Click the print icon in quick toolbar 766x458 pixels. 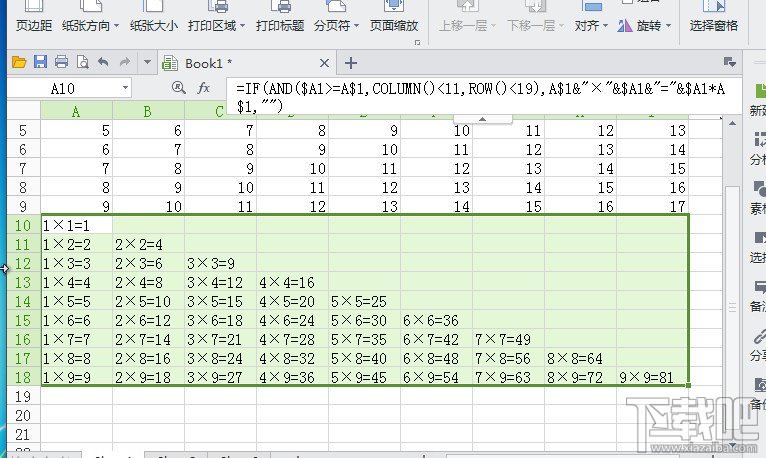point(62,62)
